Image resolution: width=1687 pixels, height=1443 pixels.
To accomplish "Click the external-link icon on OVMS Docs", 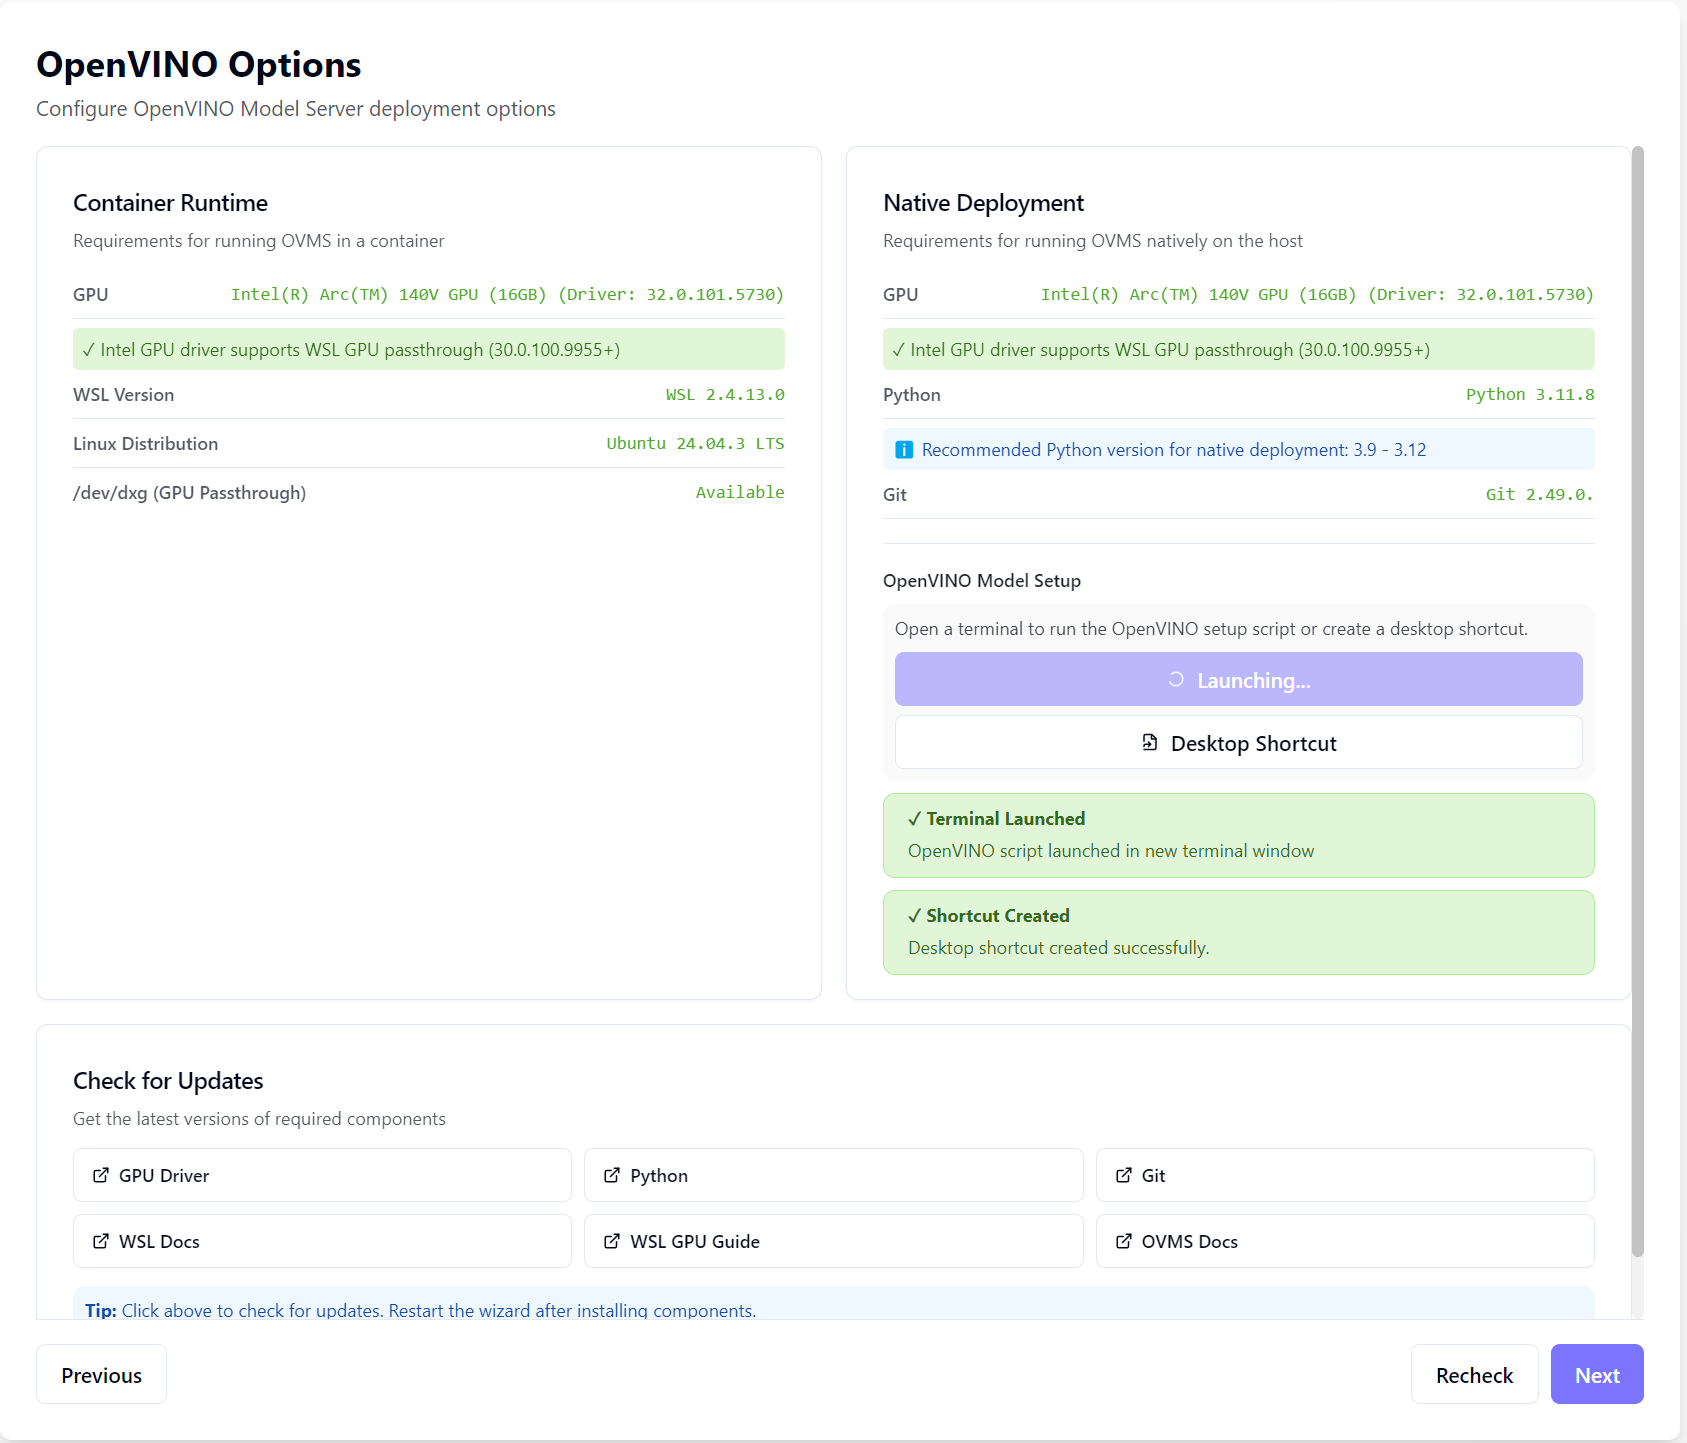I will (1124, 1241).
